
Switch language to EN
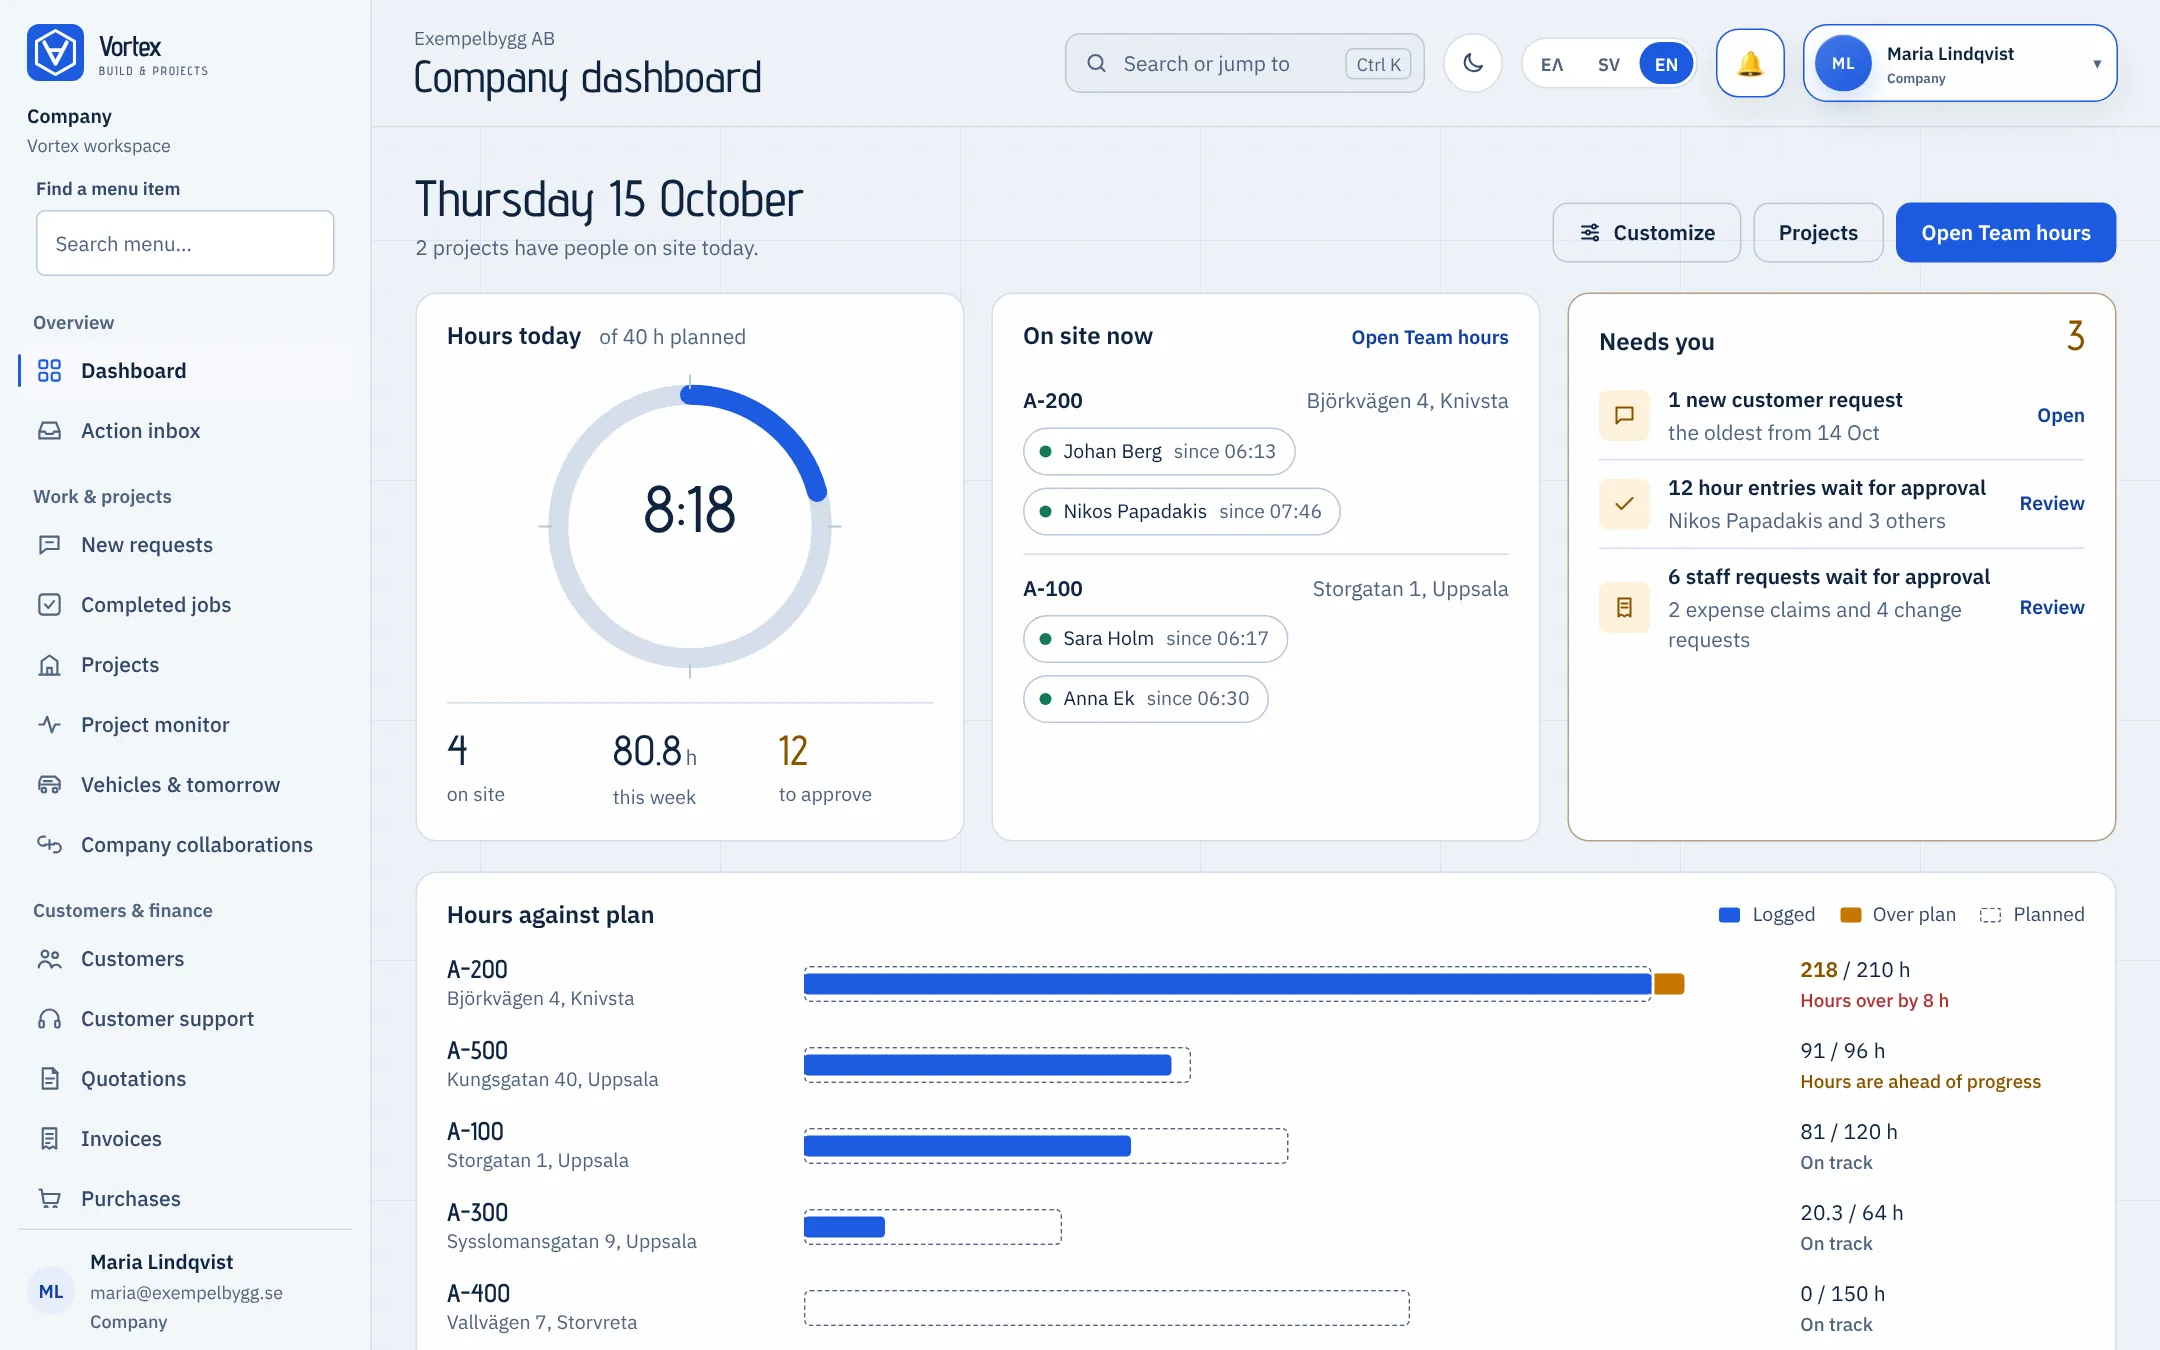pos(1666,64)
